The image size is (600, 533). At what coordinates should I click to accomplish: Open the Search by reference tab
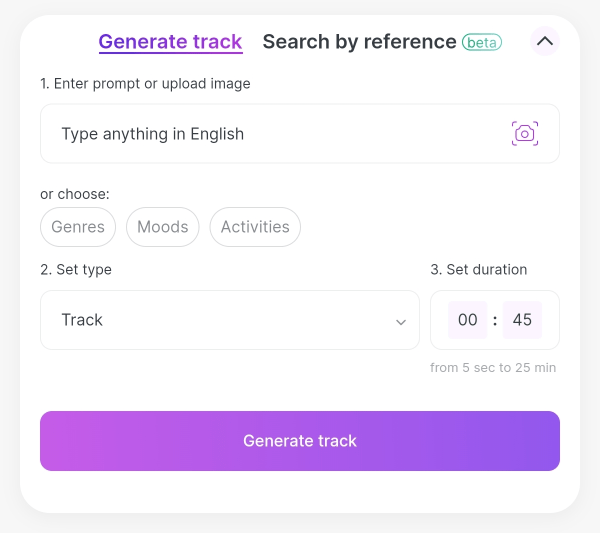coord(359,42)
